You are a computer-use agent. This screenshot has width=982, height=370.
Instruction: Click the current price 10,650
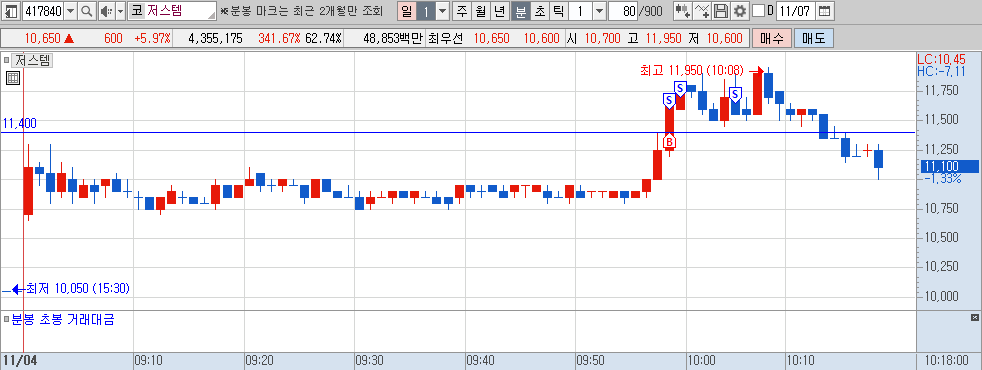pyautogui.click(x=43, y=39)
